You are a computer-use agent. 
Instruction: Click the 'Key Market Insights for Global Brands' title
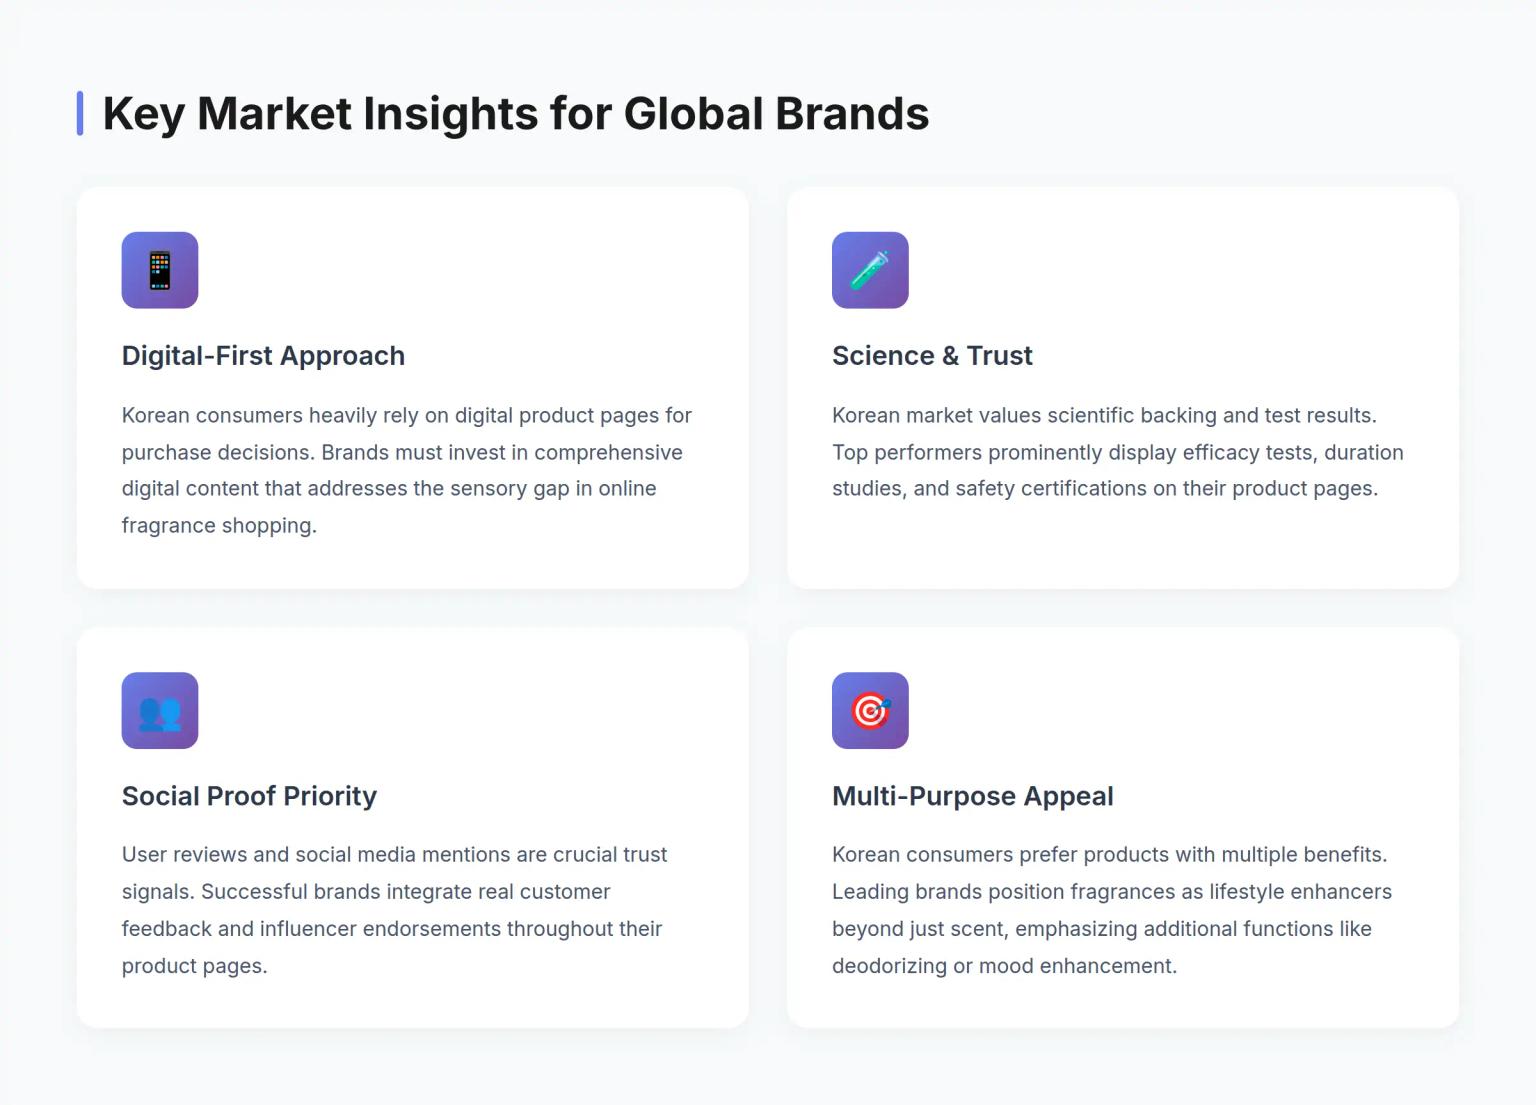[x=515, y=113]
